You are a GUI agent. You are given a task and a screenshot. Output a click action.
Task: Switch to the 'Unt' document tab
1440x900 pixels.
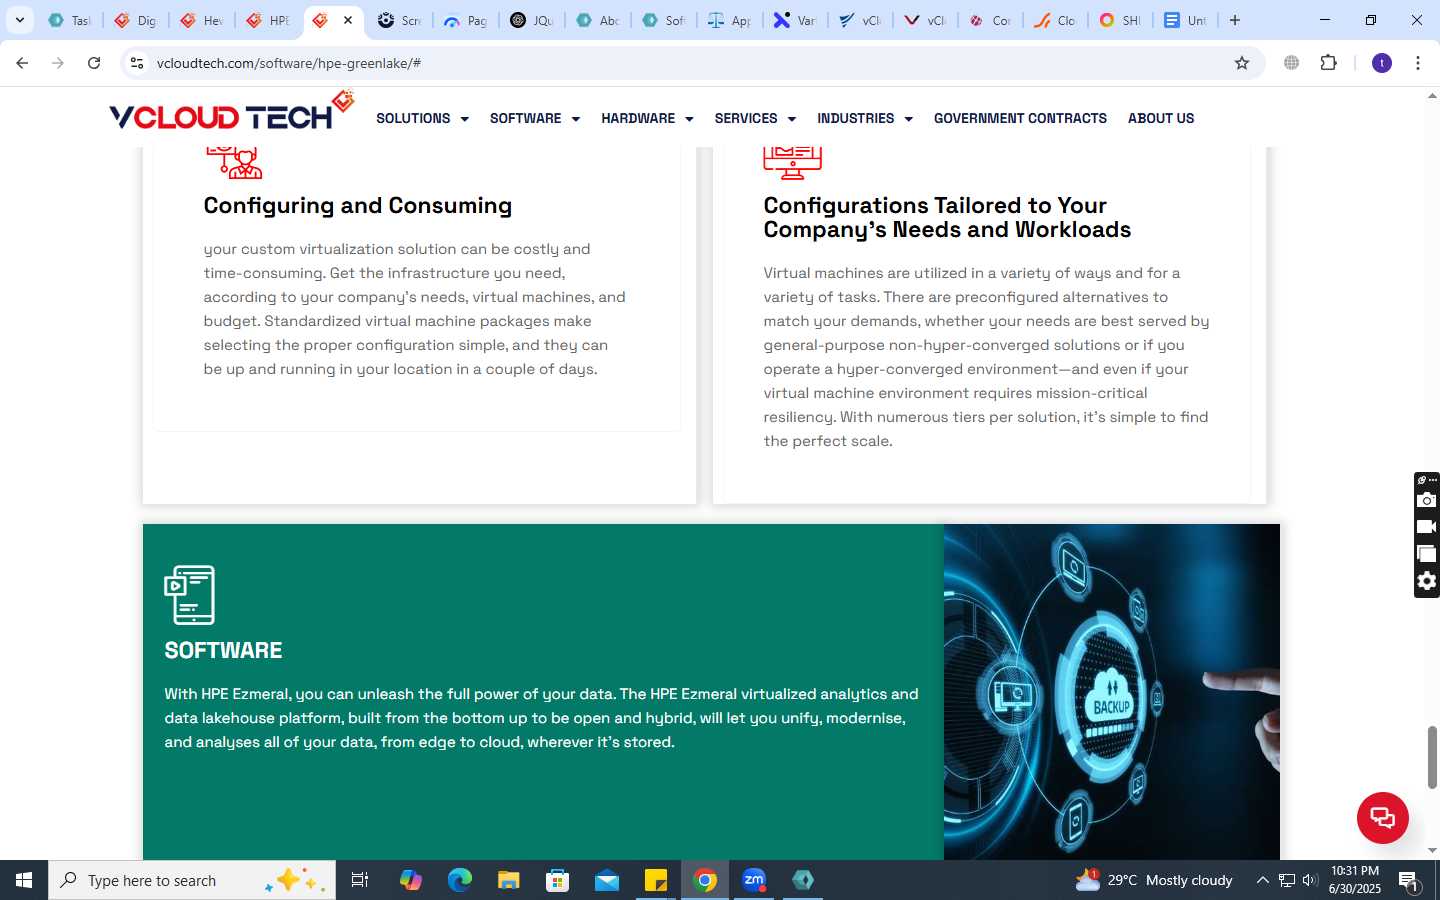[x=1186, y=20]
